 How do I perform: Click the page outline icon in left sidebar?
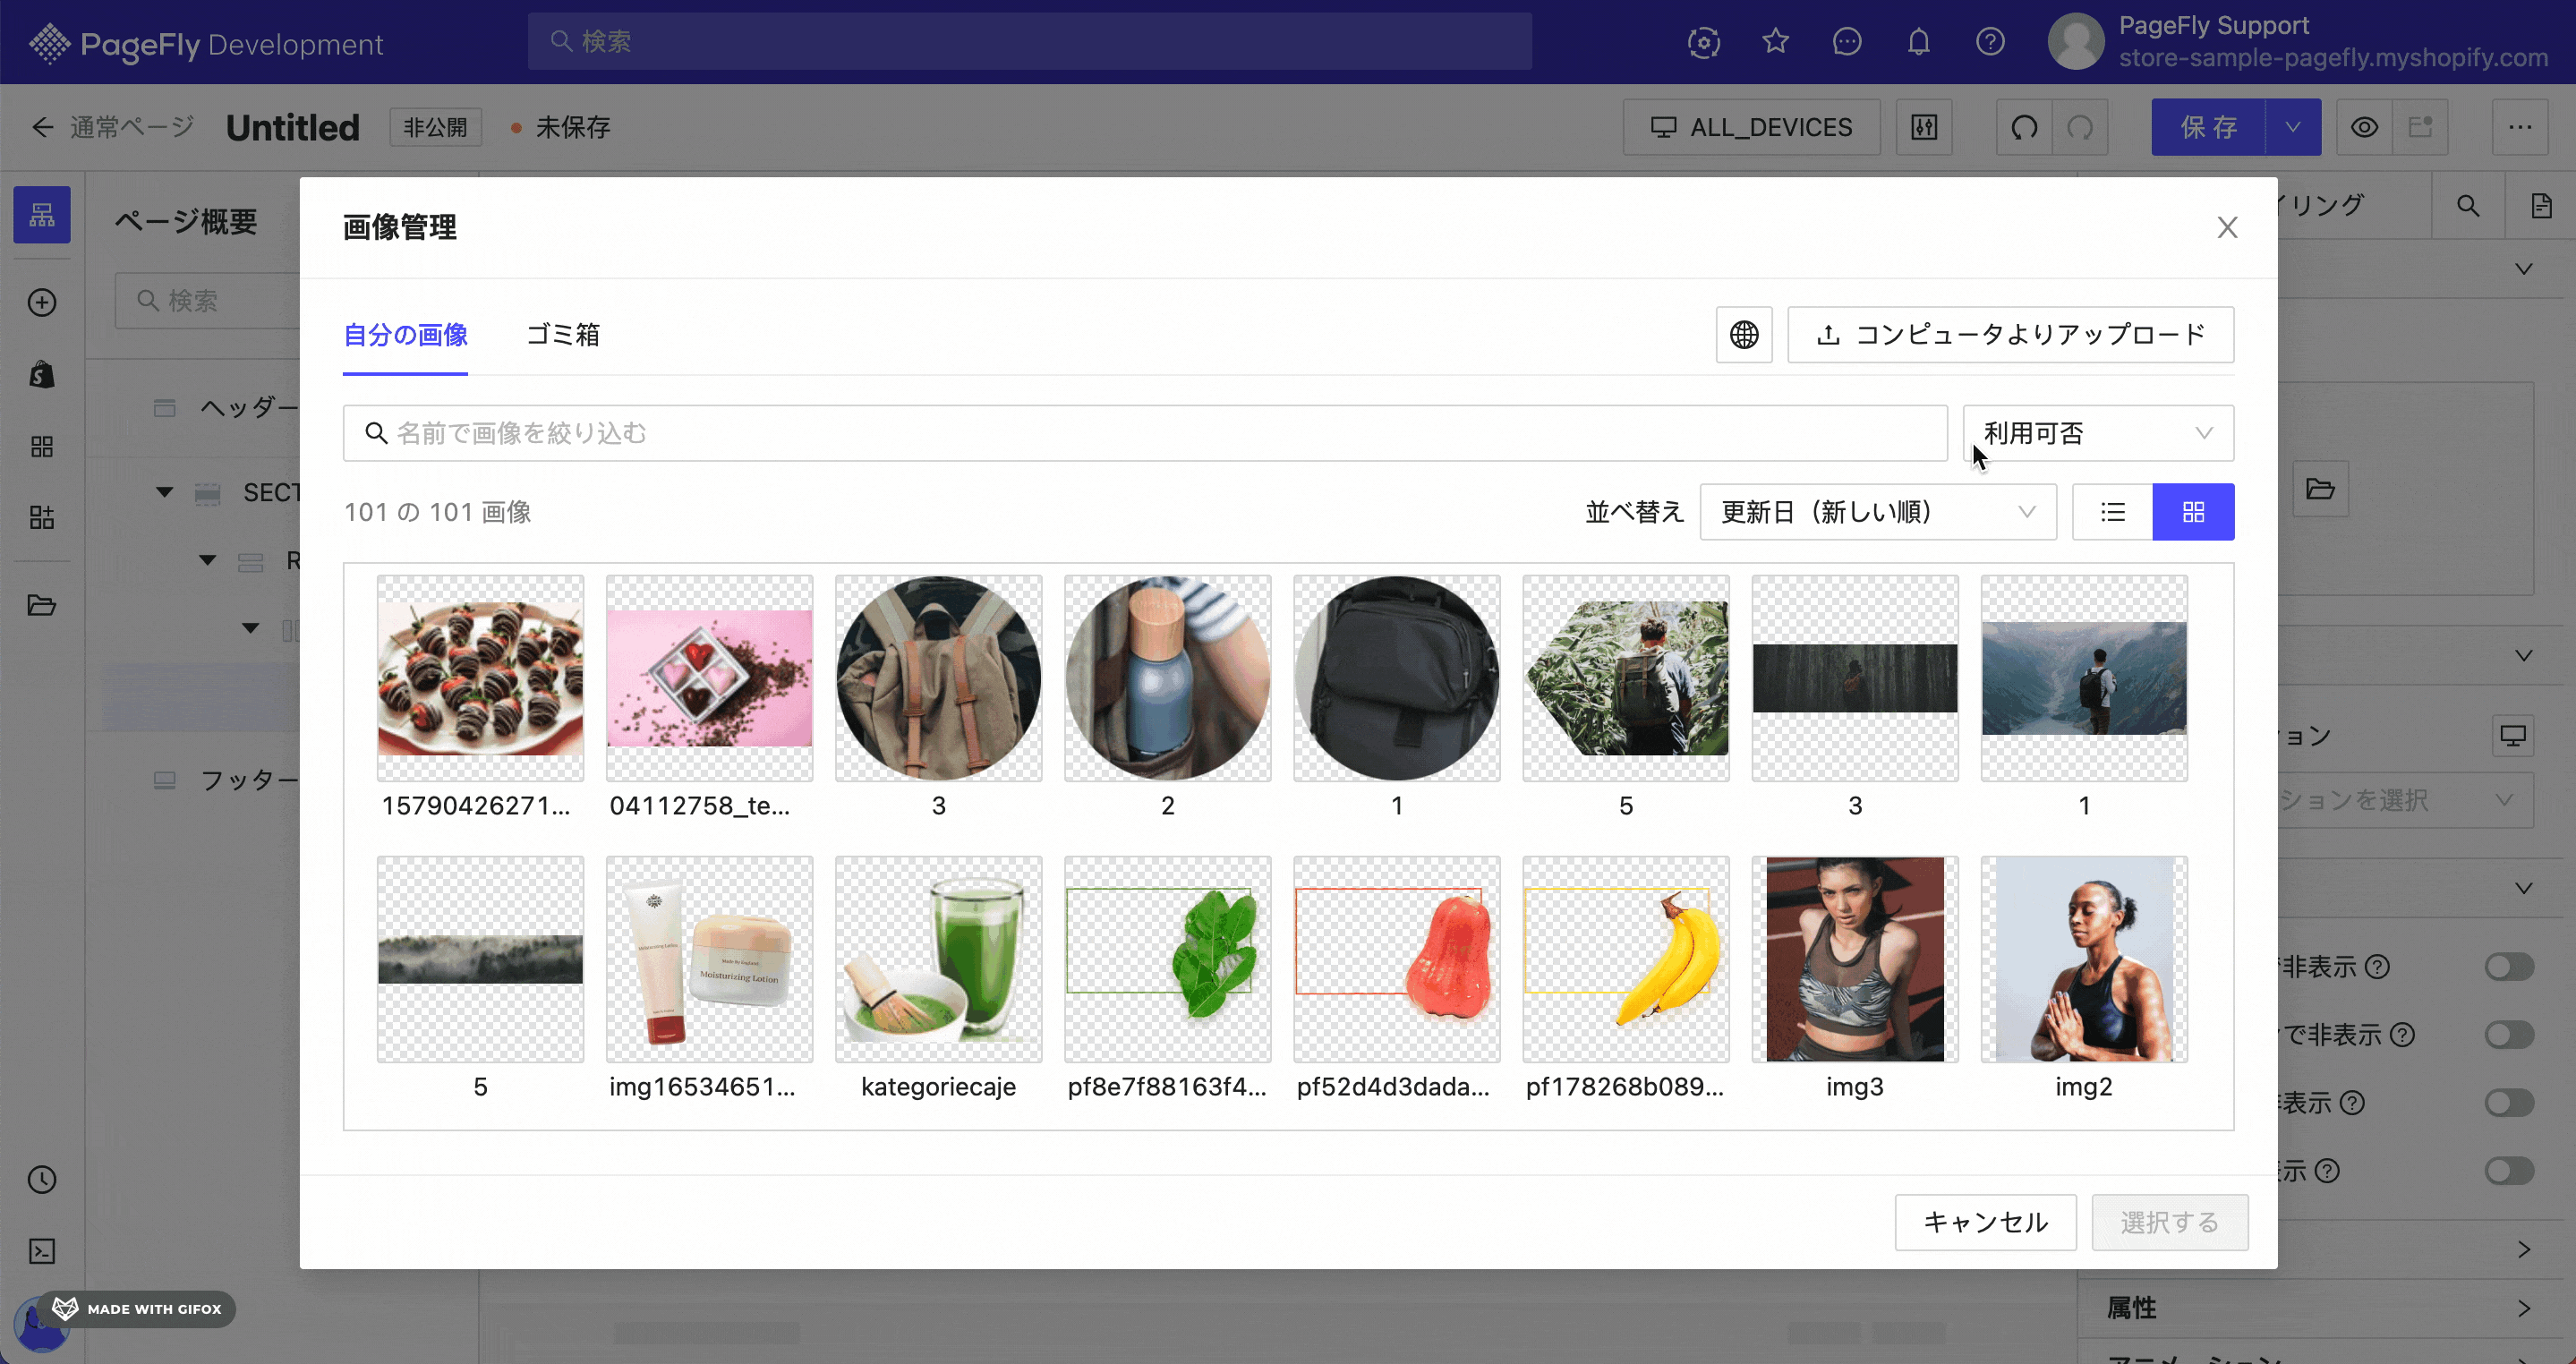[42, 215]
